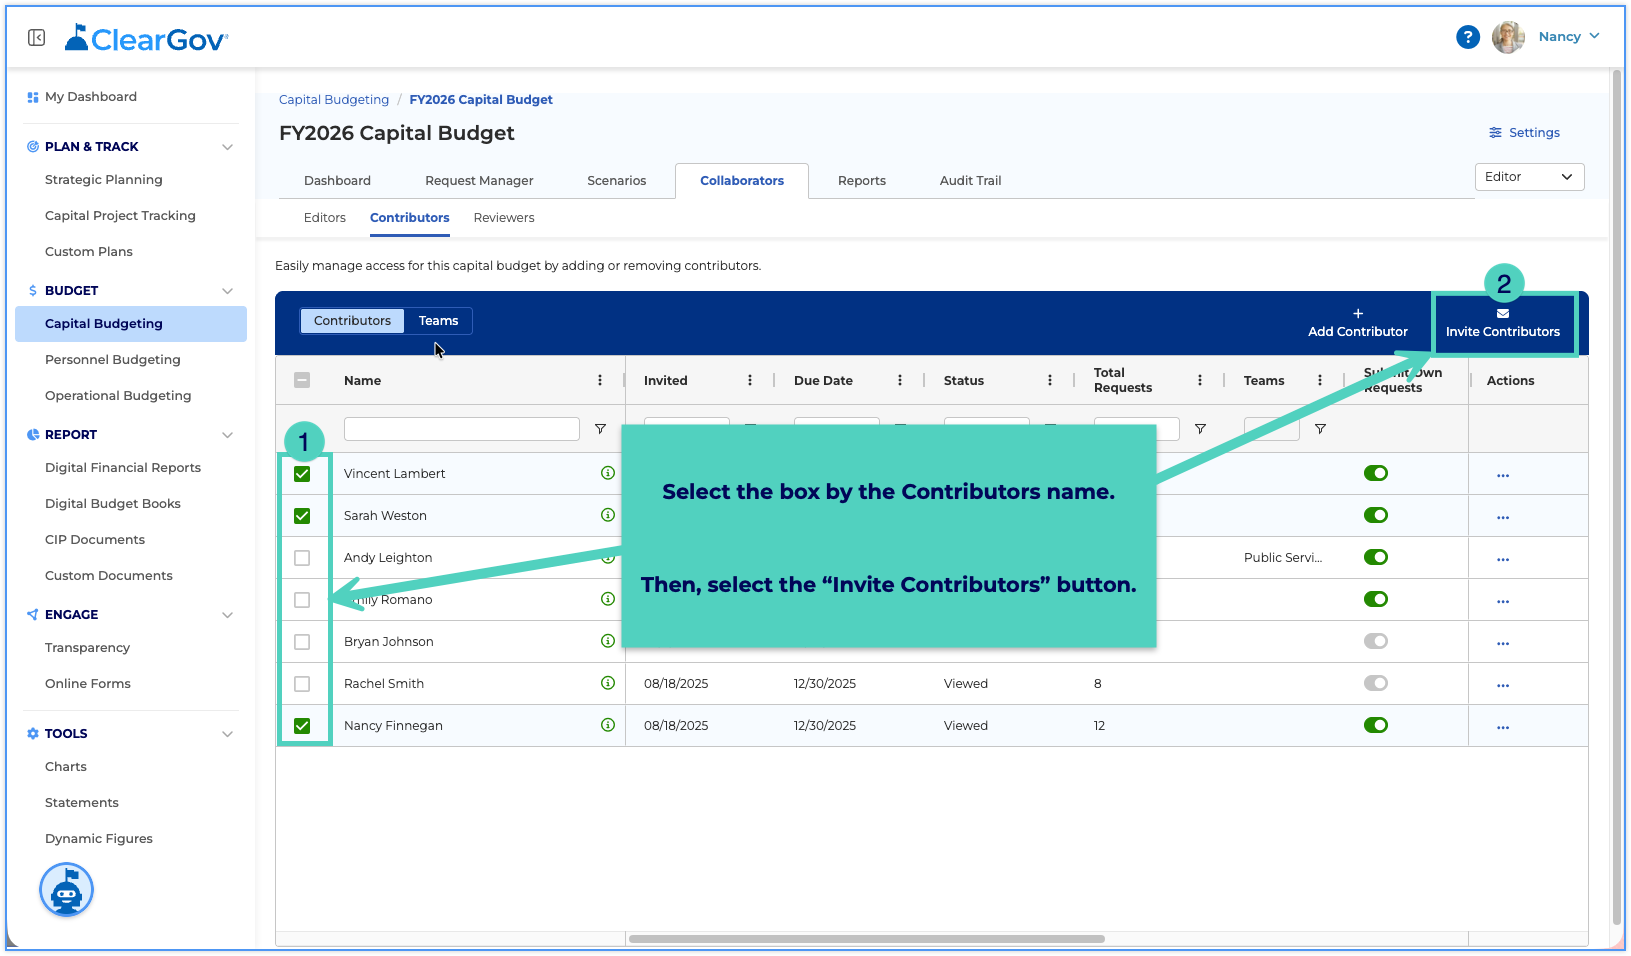The image size is (1631, 956).
Task: Open the Name column menu dots
Action: click(600, 380)
